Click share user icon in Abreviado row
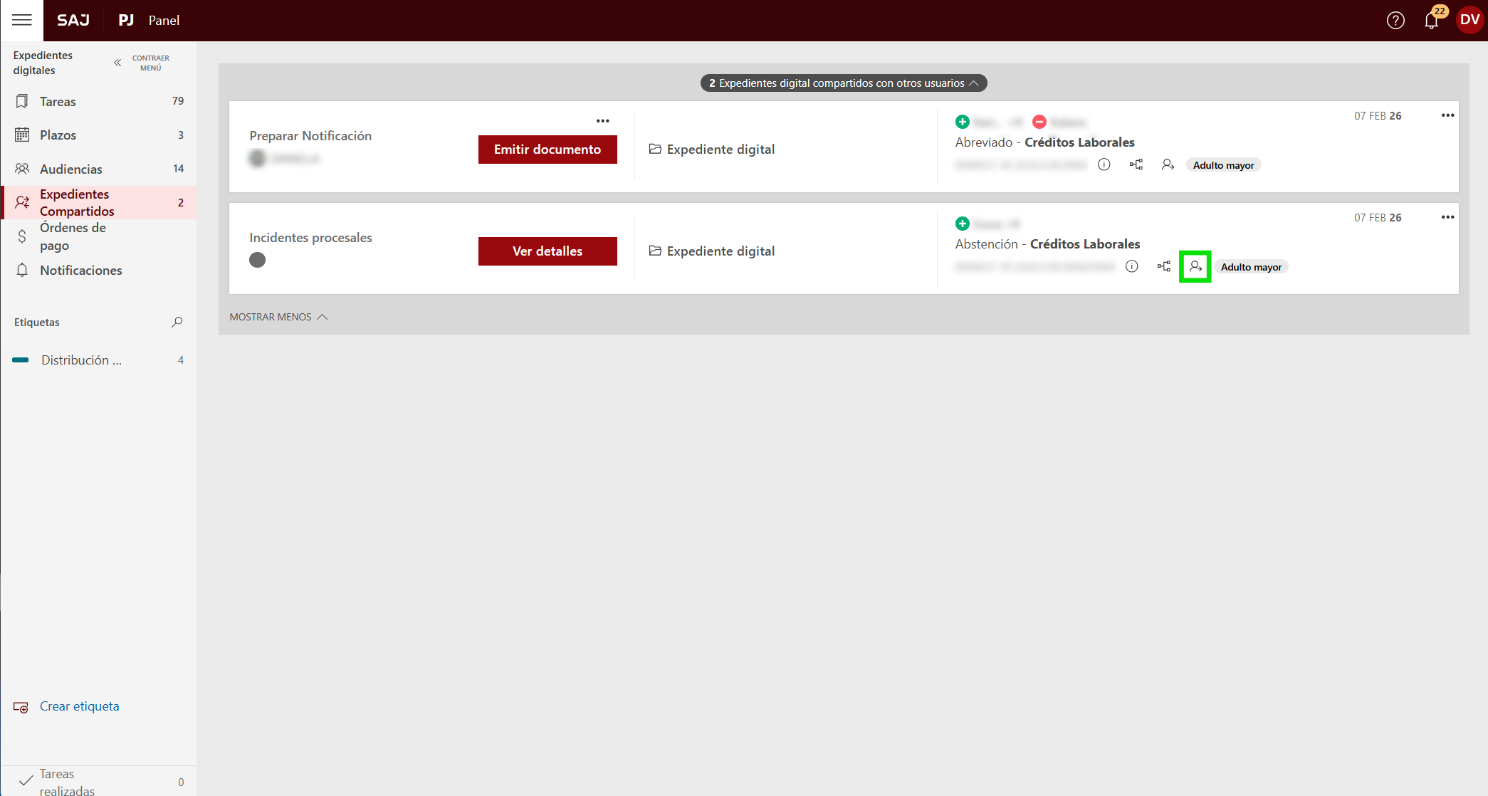The image size is (1488, 796). coord(1167,165)
